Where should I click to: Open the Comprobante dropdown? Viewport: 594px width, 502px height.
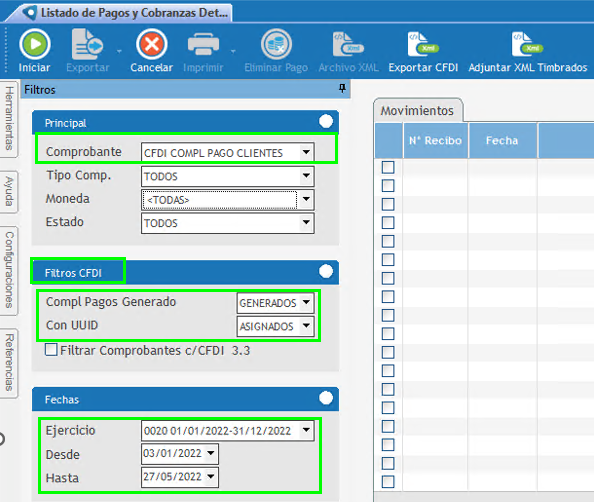point(306,152)
